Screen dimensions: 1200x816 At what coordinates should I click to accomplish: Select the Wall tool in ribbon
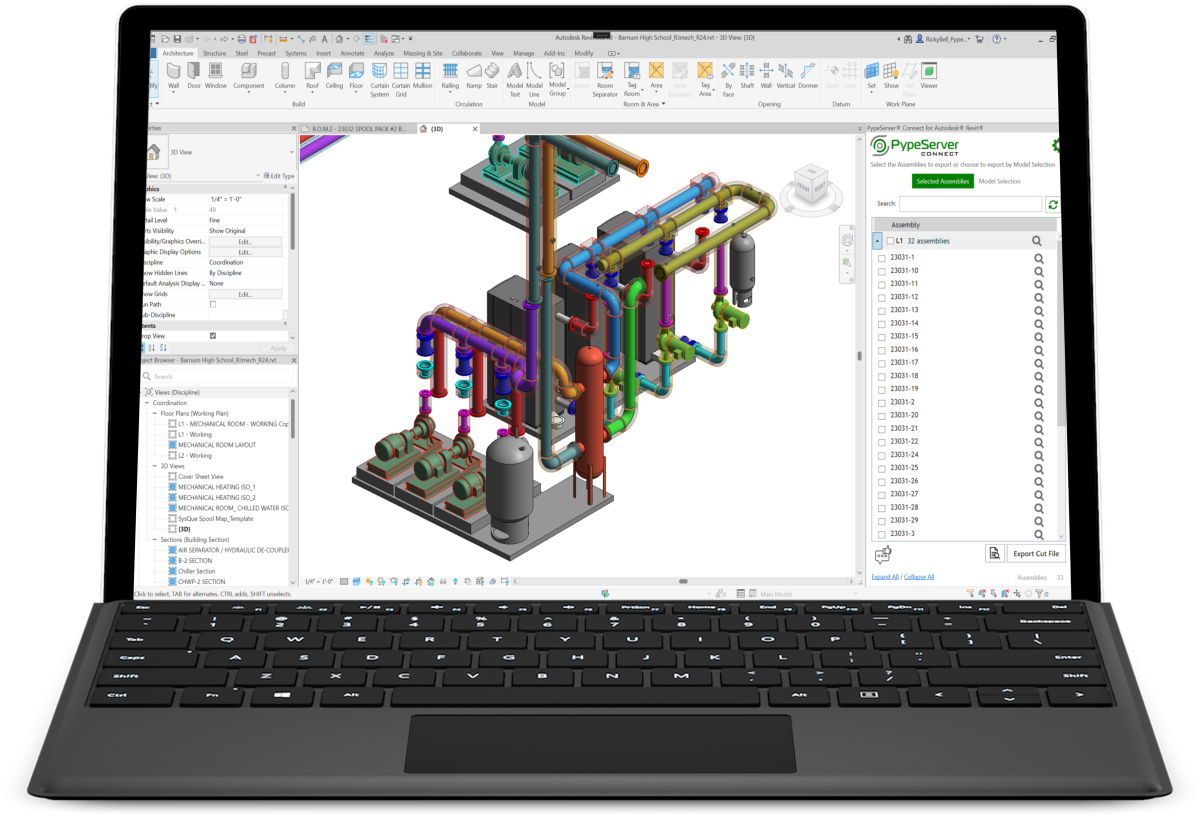(x=173, y=74)
